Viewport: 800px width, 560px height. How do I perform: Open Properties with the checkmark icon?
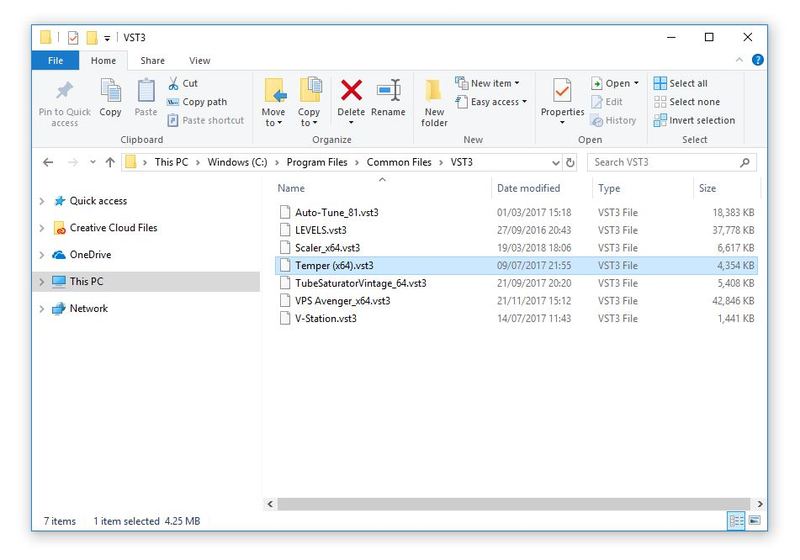pyautogui.click(x=562, y=93)
